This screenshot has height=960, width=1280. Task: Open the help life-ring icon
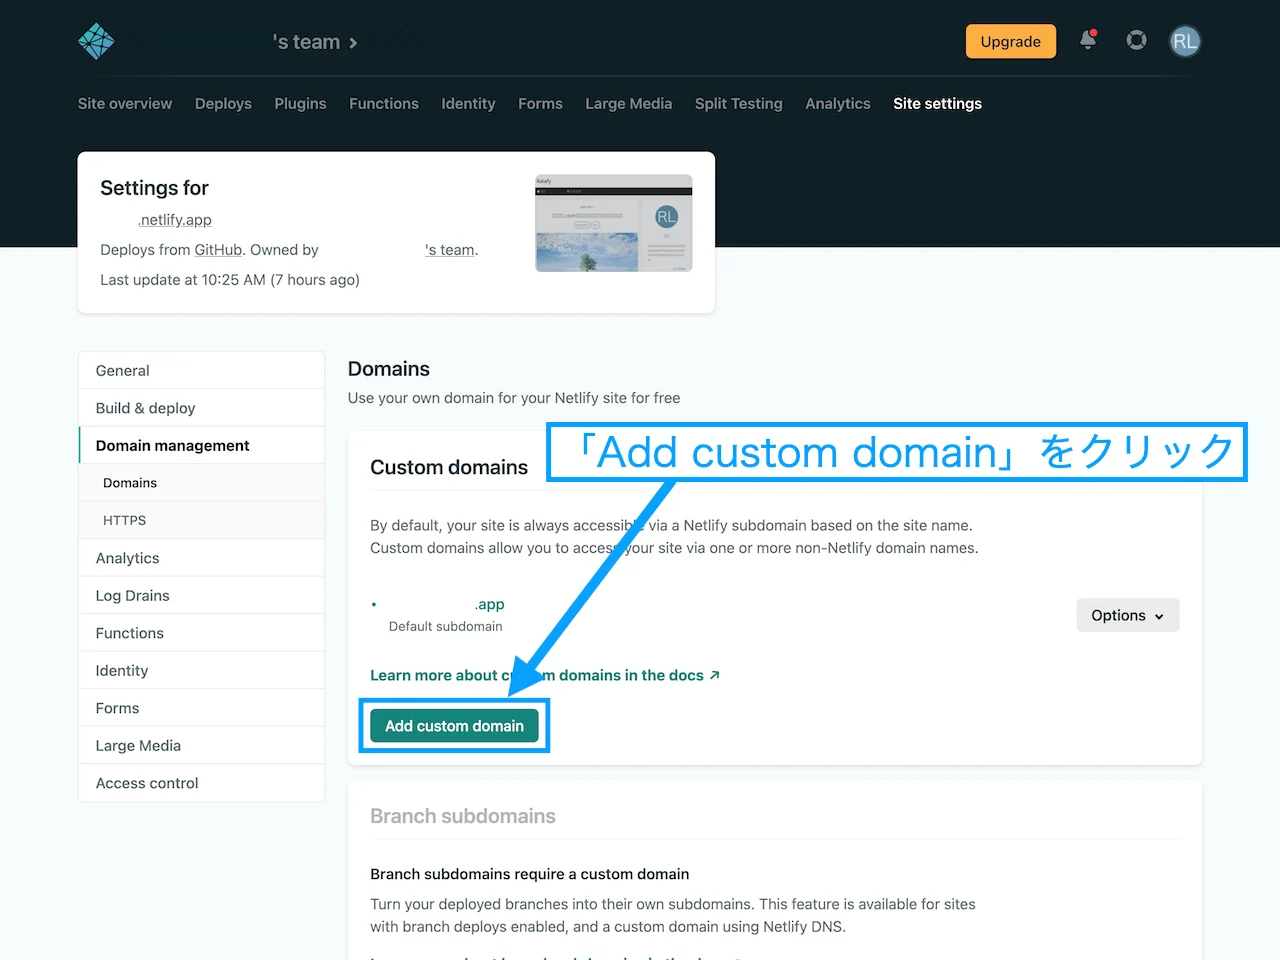point(1136,41)
